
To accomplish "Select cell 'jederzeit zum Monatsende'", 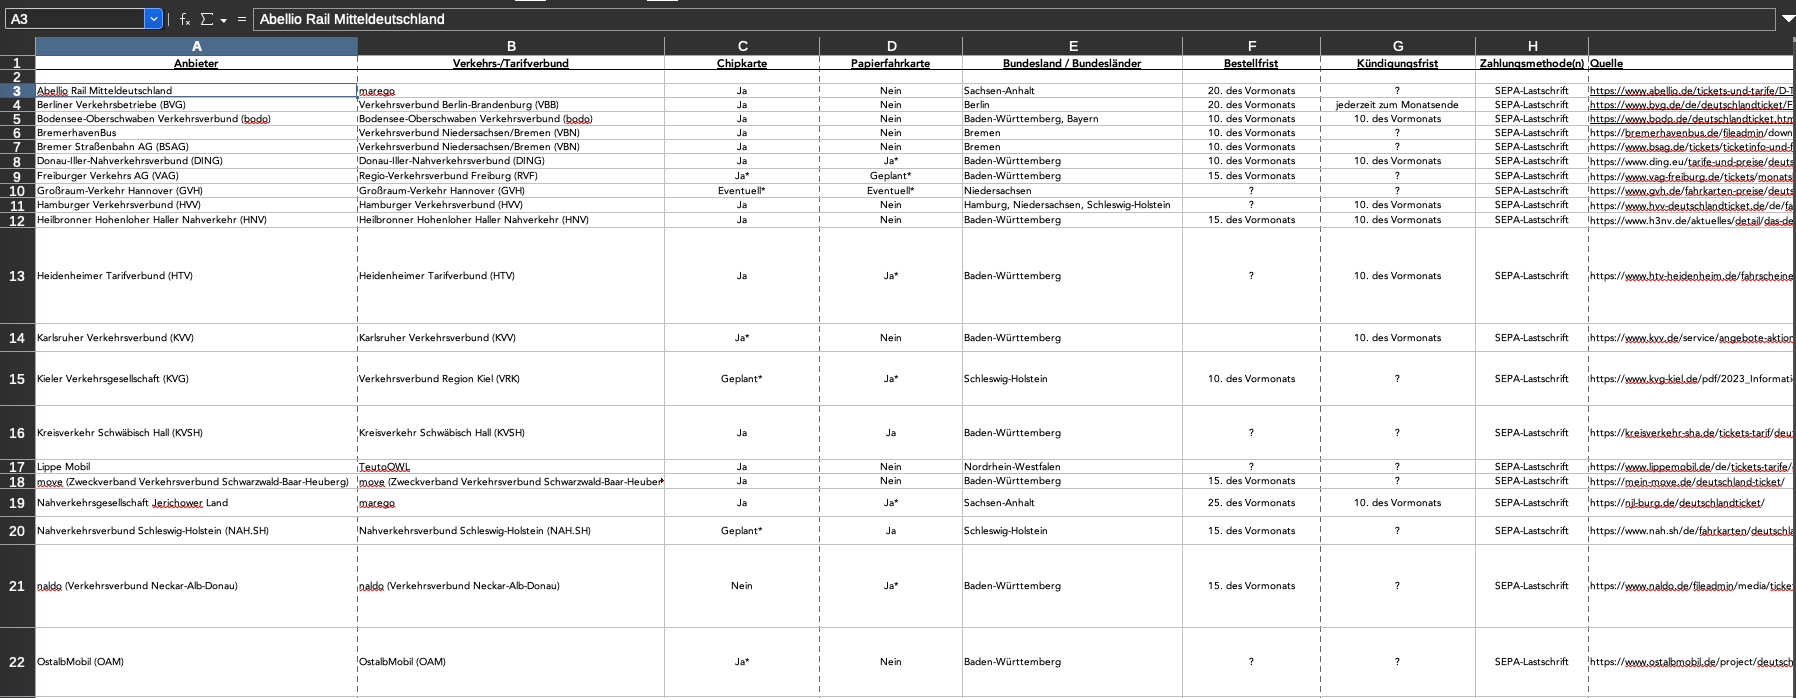I will coord(1397,105).
